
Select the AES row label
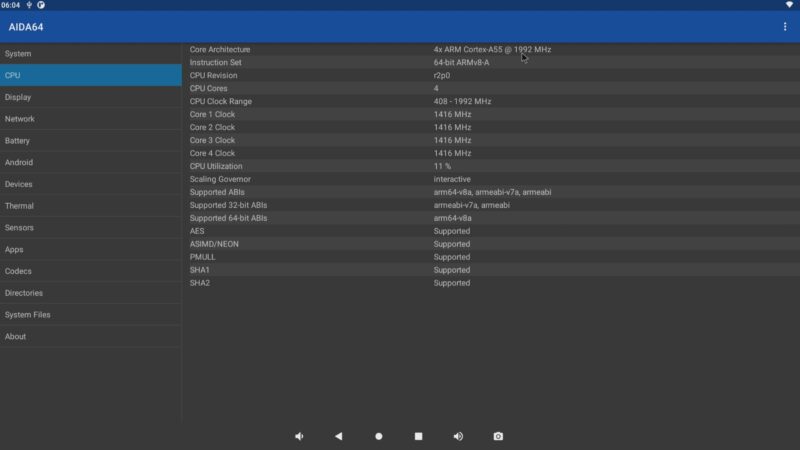[197, 231]
